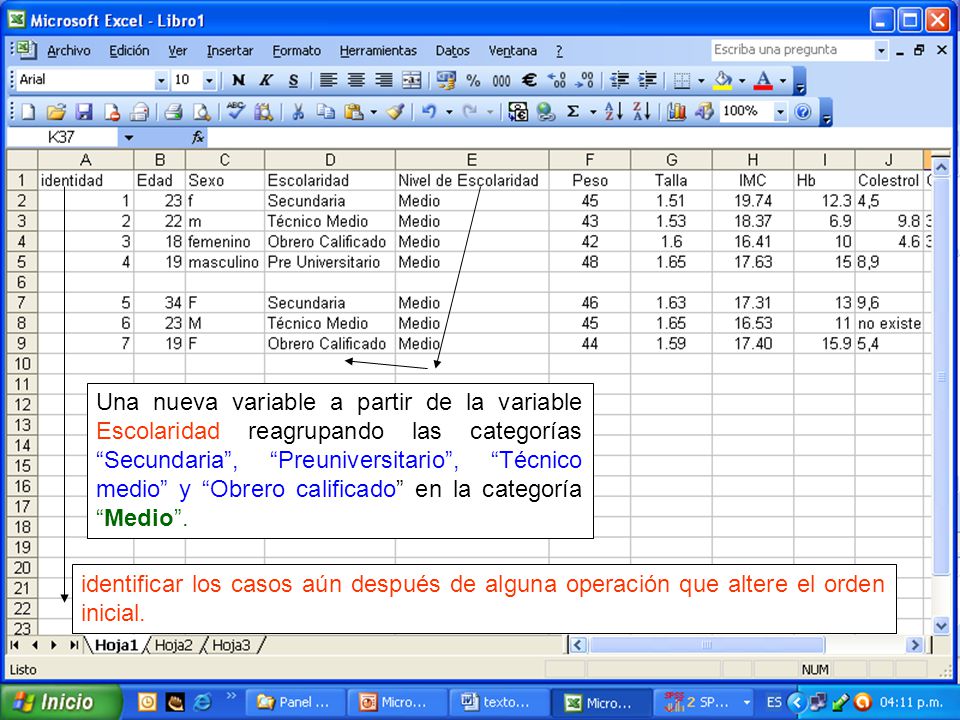Image resolution: width=960 pixels, height=720 pixels.
Task: Toggle left text alignment
Action: [x=328, y=80]
